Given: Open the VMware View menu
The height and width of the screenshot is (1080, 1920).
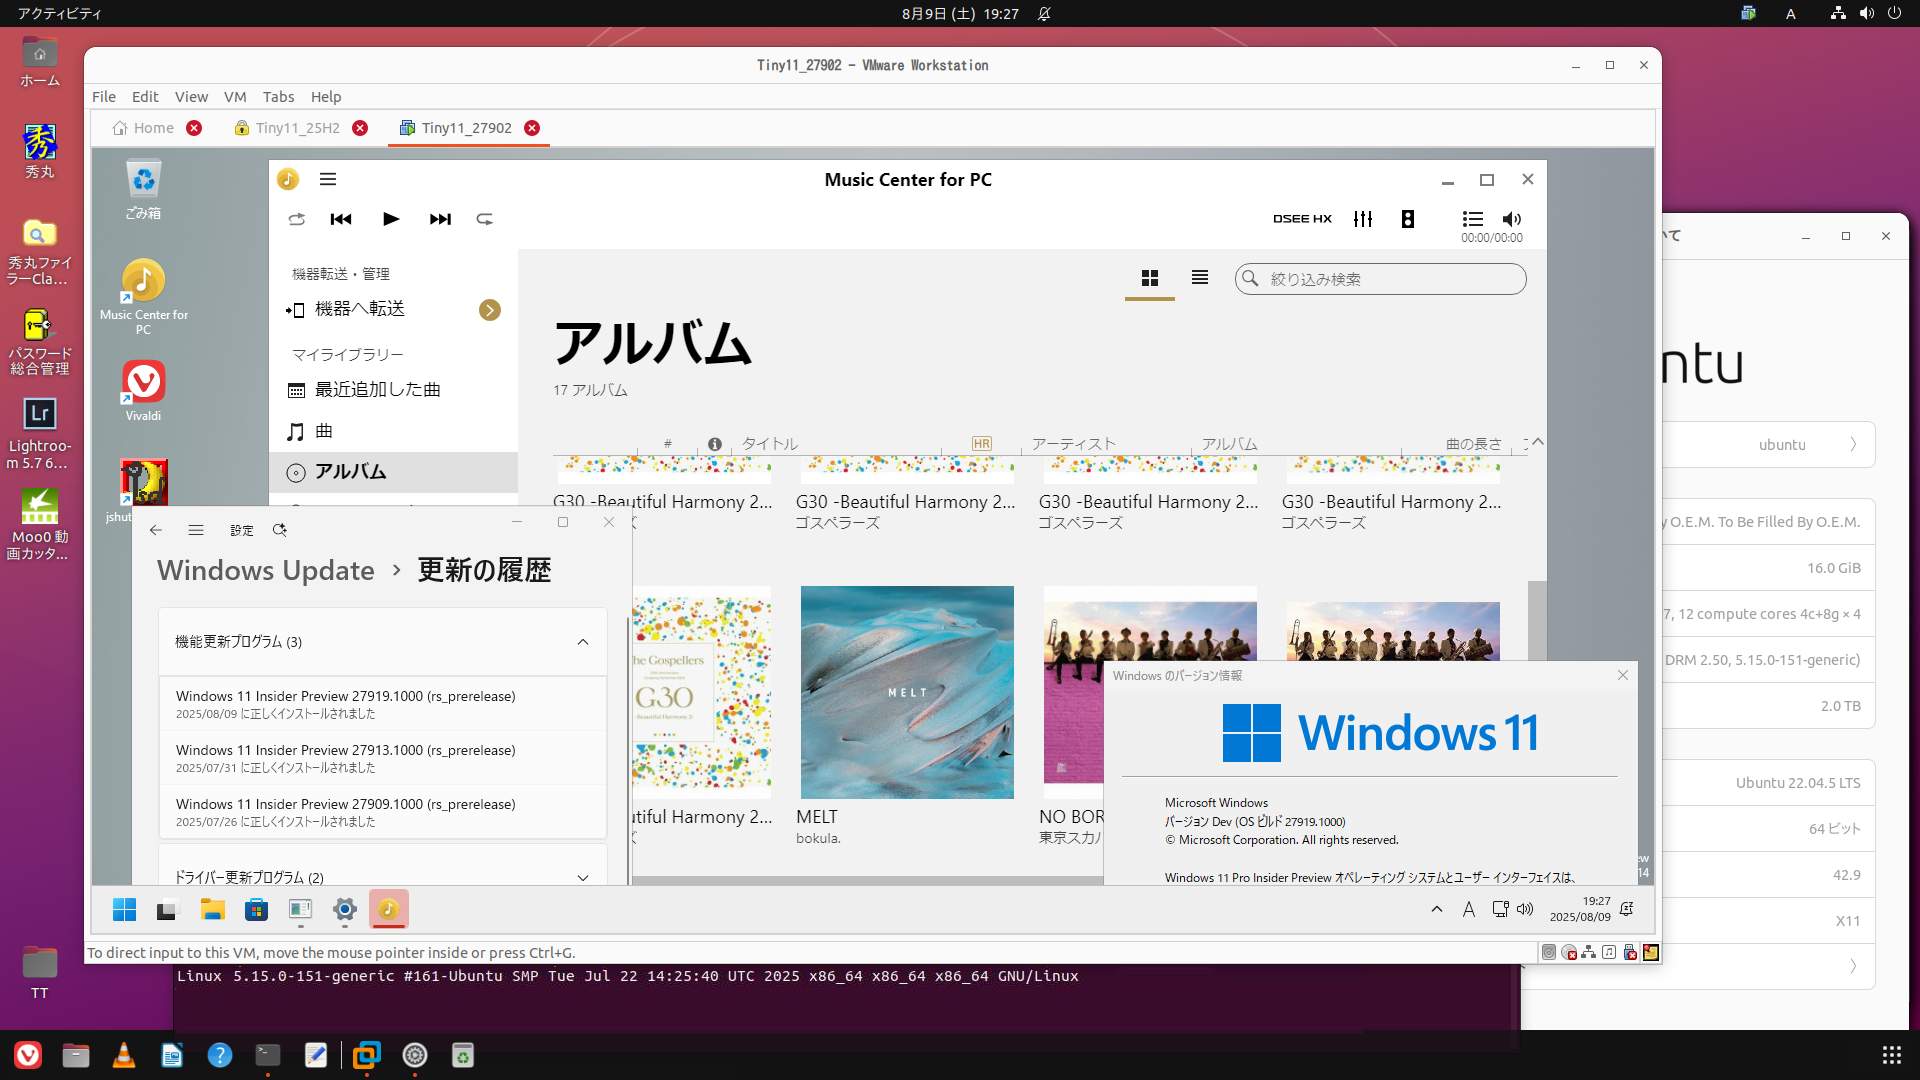Looking at the screenshot, I should click(191, 97).
